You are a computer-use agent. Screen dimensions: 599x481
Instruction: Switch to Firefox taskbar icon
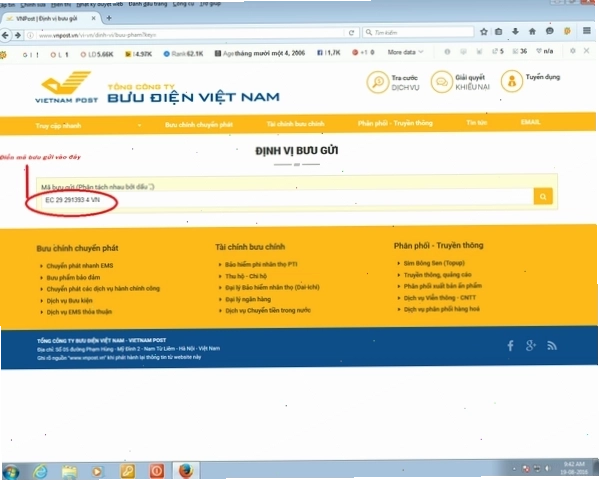pos(186,471)
